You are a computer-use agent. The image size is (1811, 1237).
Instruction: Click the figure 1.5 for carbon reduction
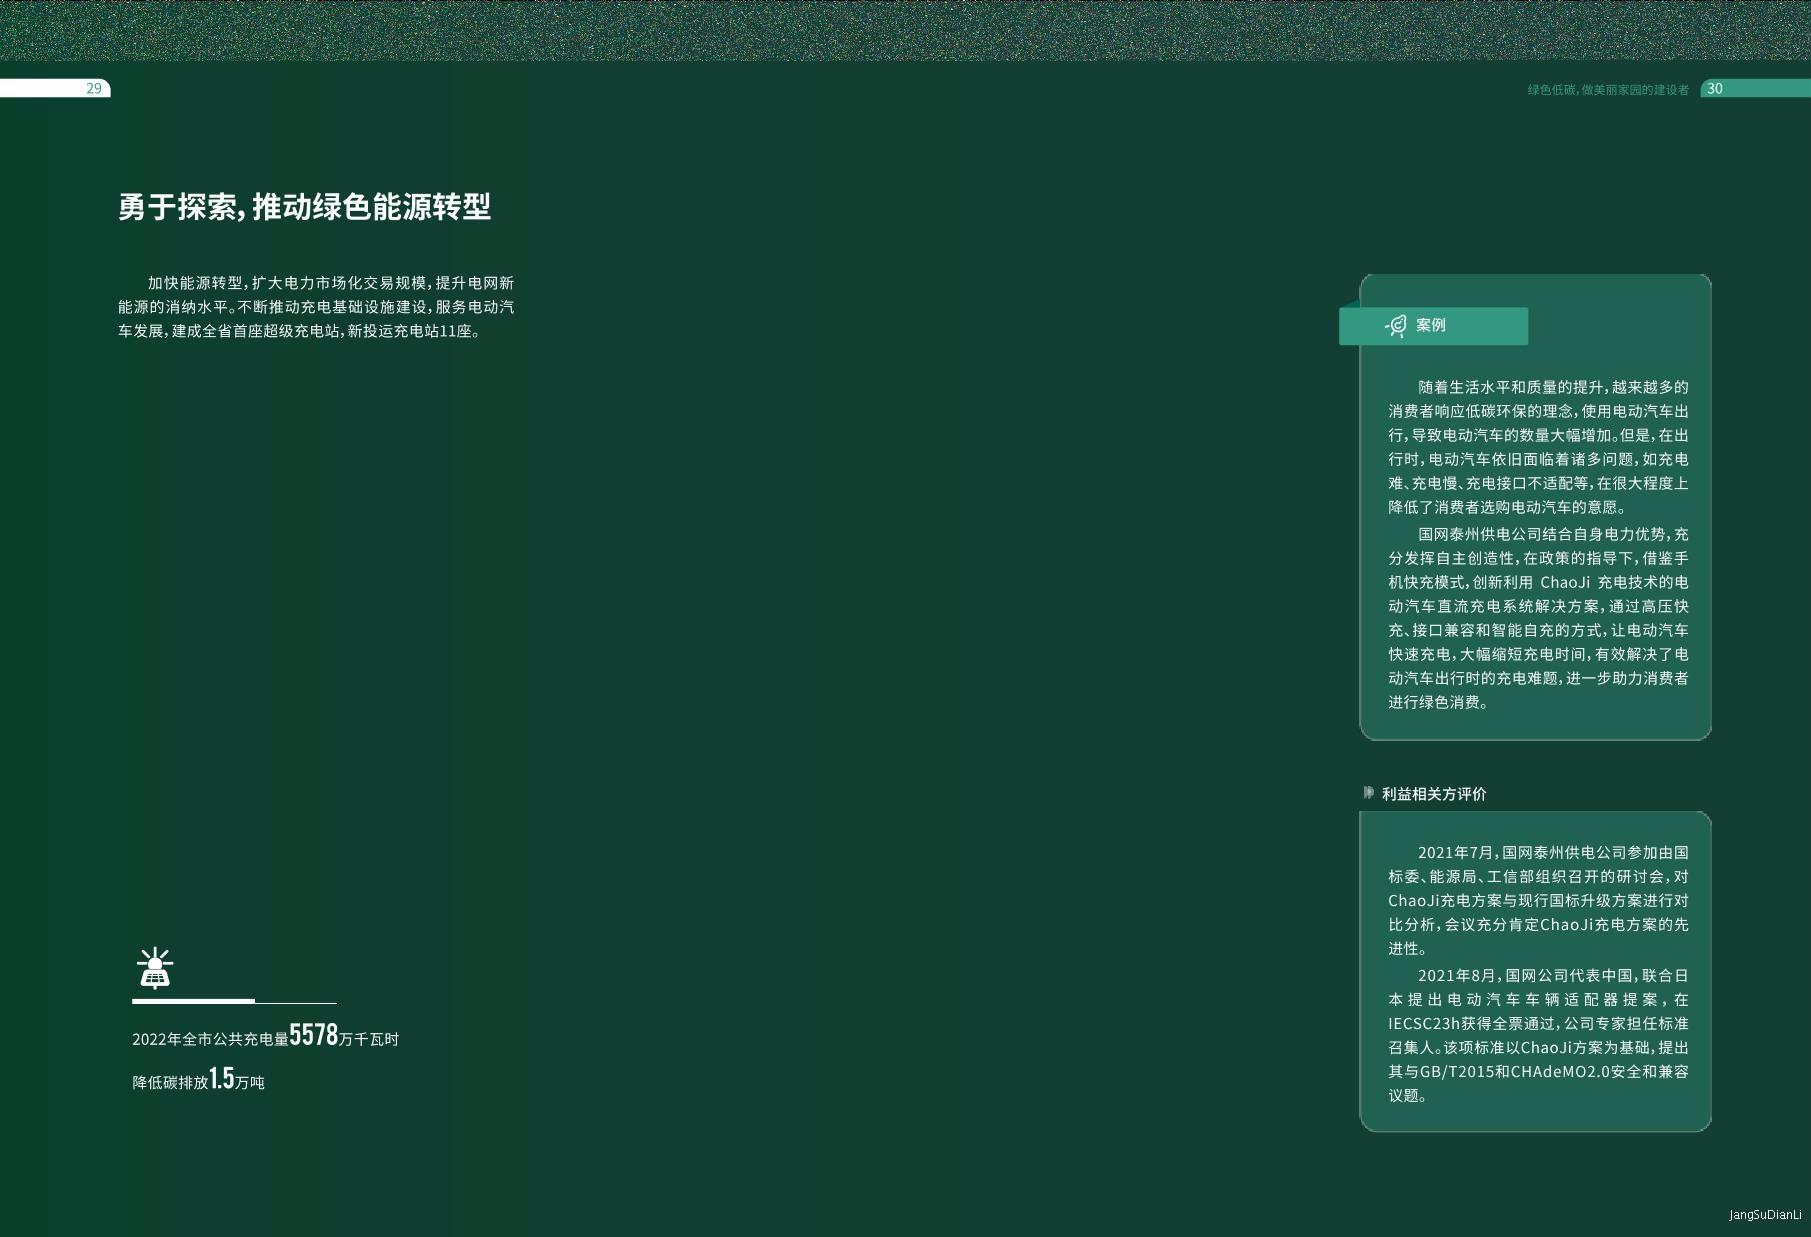point(222,1078)
